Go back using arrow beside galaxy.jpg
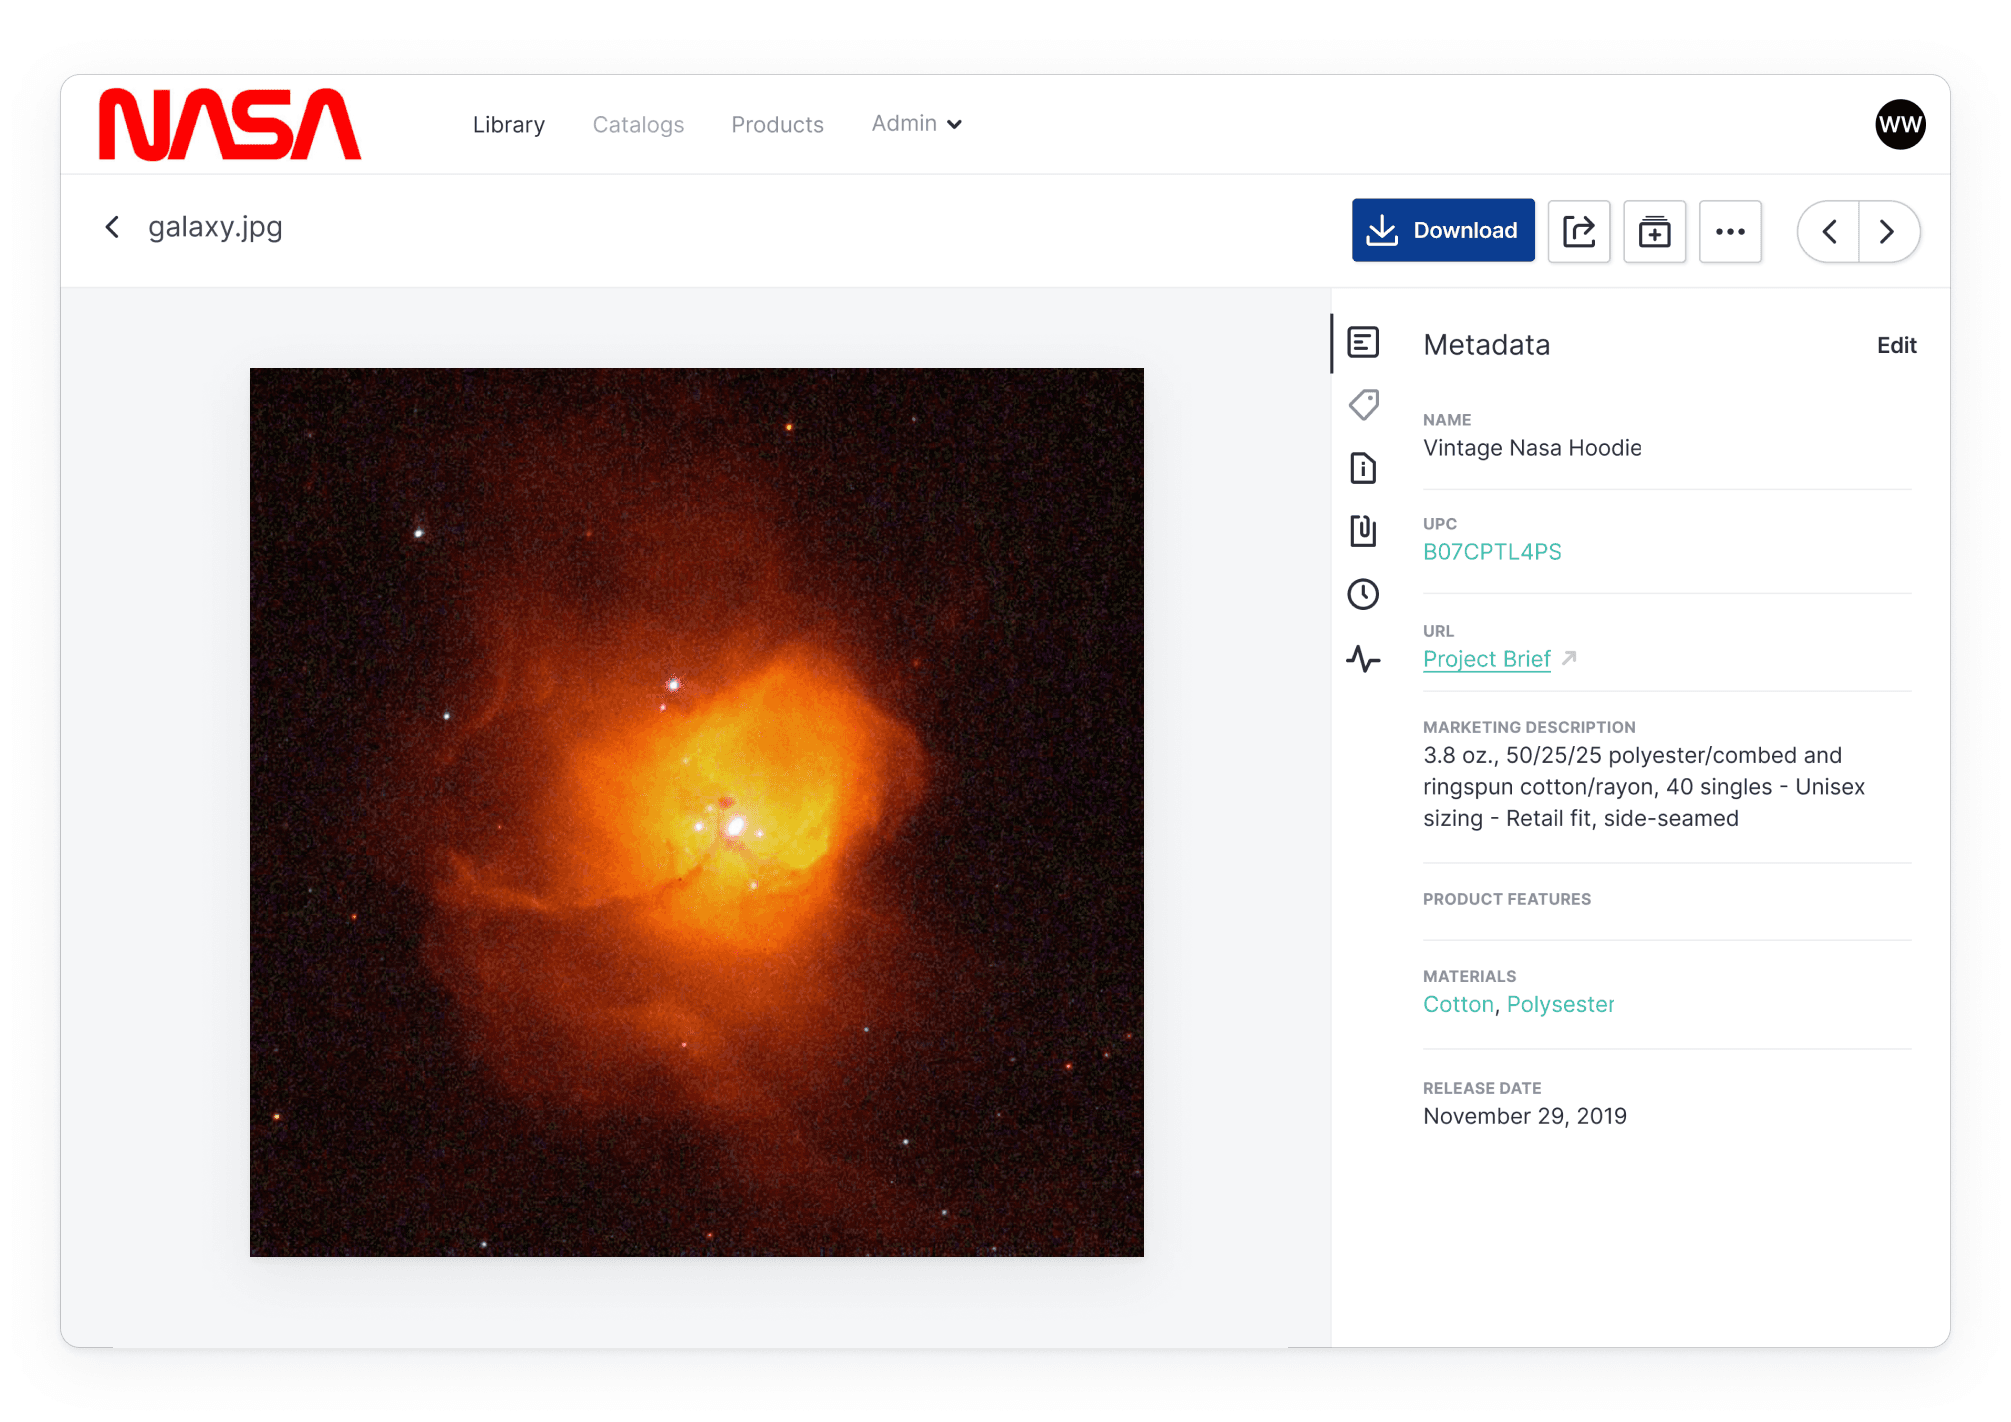 [112, 227]
